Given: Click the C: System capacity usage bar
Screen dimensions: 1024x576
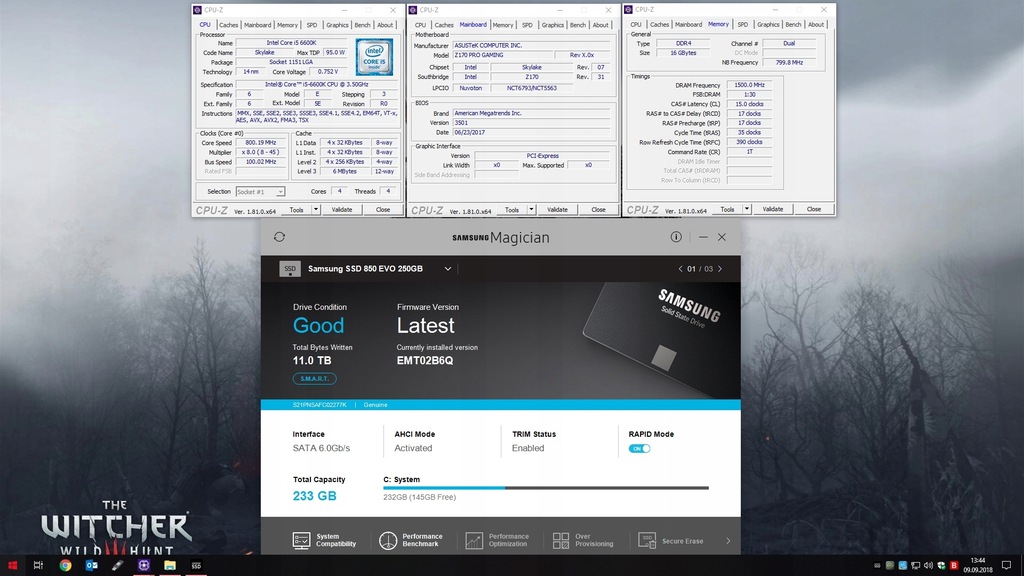Looking at the screenshot, I should point(546,488).
